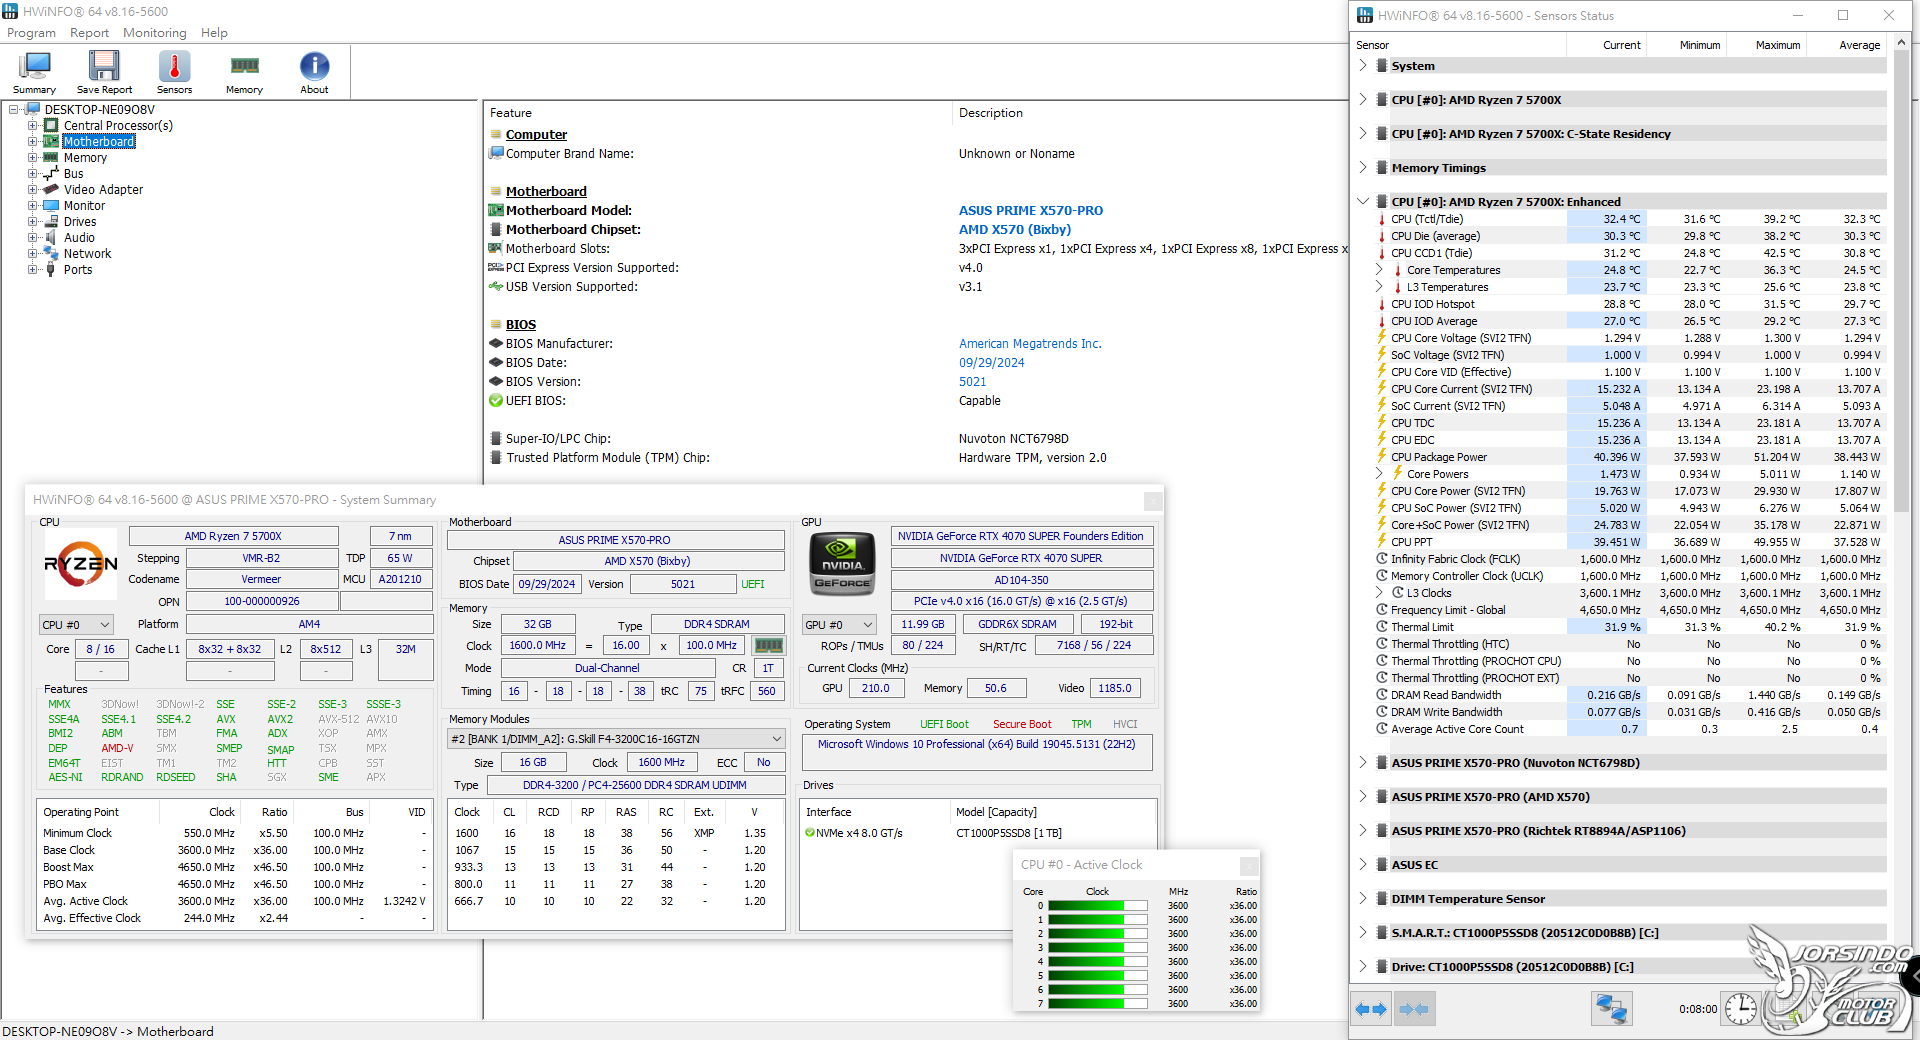Click the BIOS date 09/29/2024 link
Image resolution: width=1920 pixels, height=1040 pixels.
pos(992,363)
